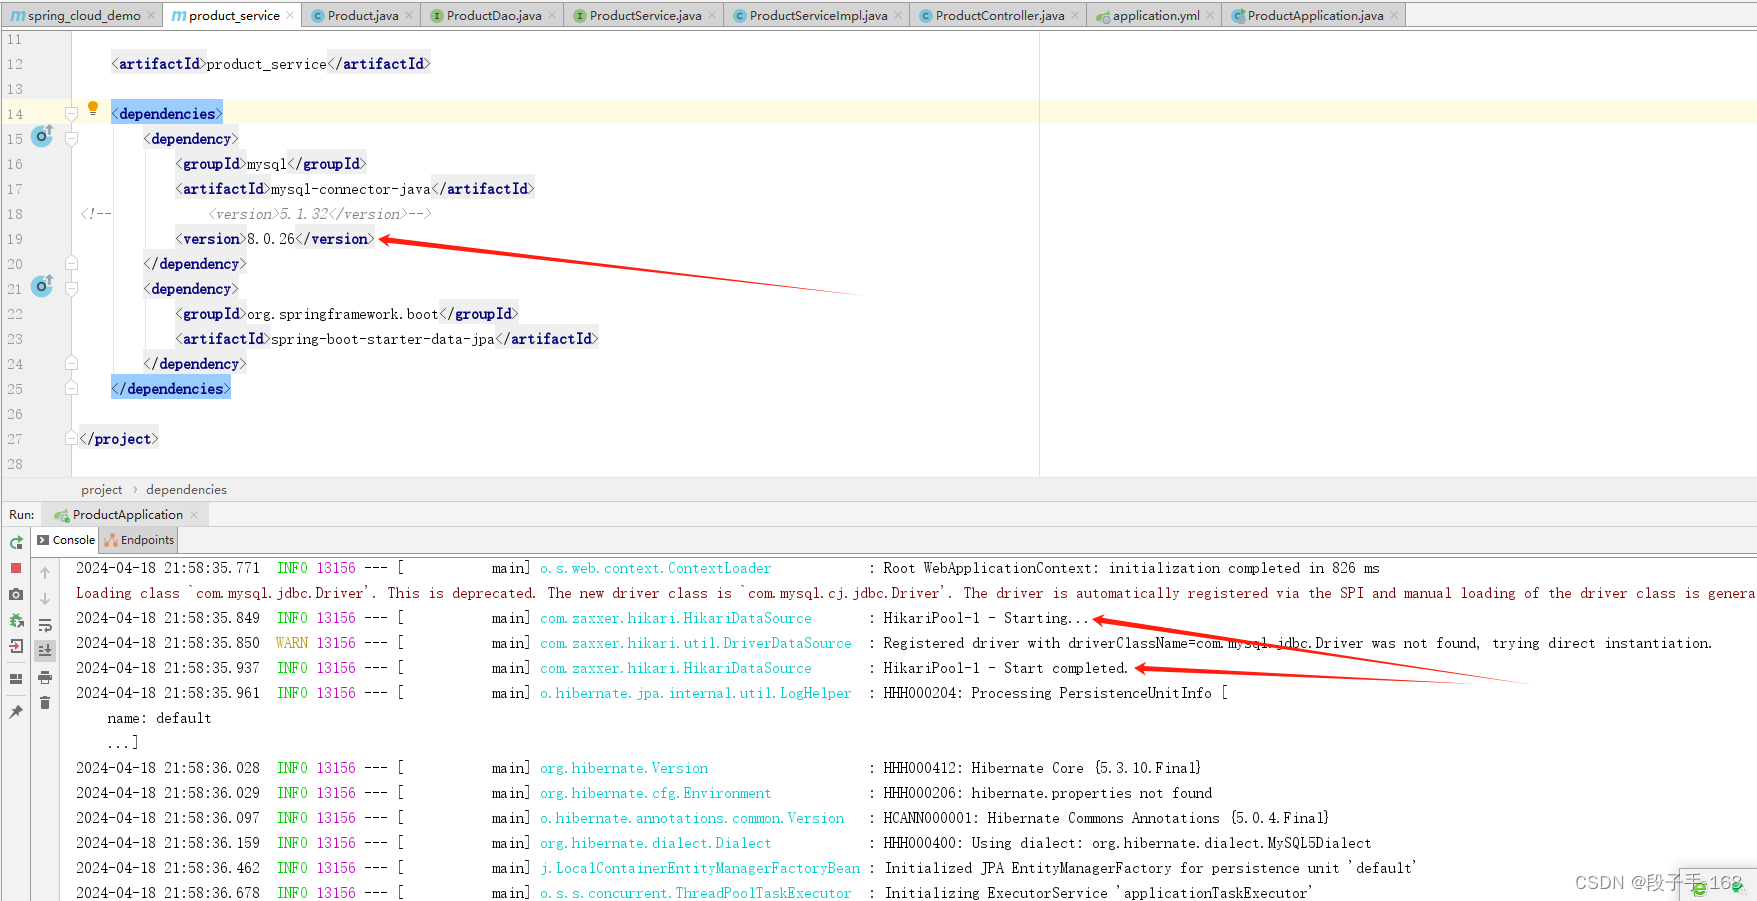Switch to the Endpoints tab
Image resolution: width=1757 pixels, height=901 pixels.
tap(139, 540)
